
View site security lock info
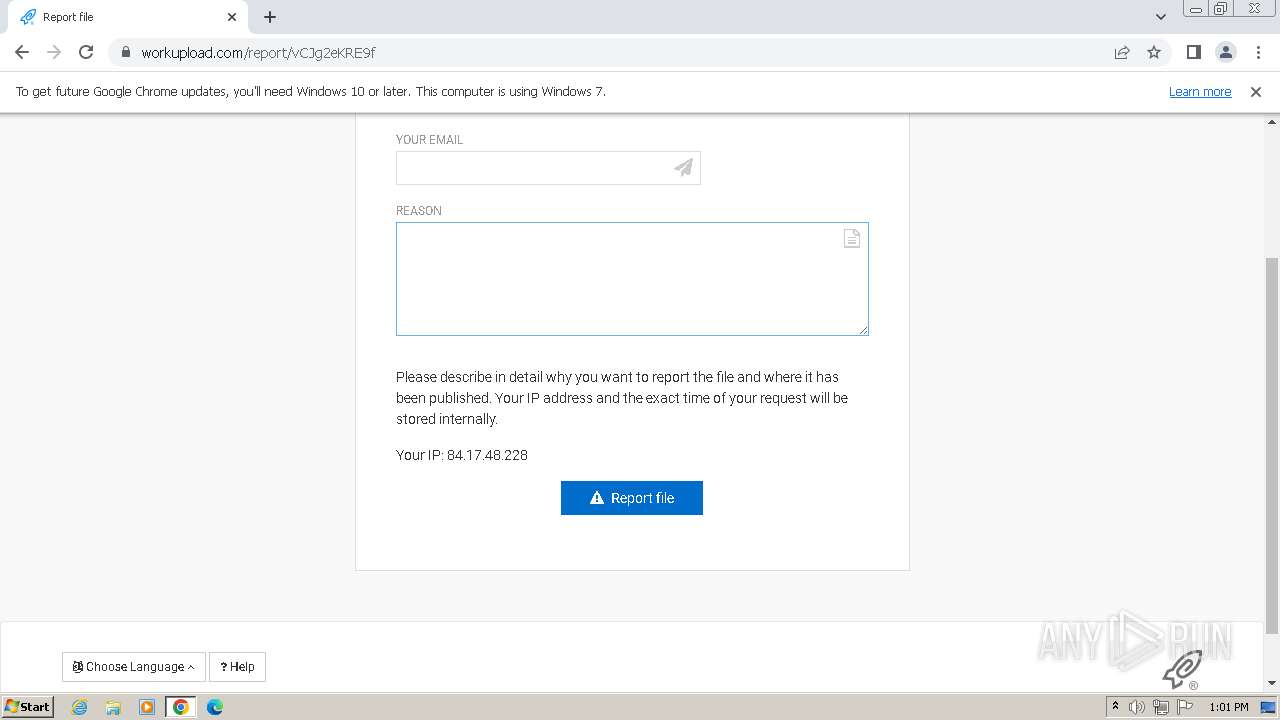click(126, 52)
